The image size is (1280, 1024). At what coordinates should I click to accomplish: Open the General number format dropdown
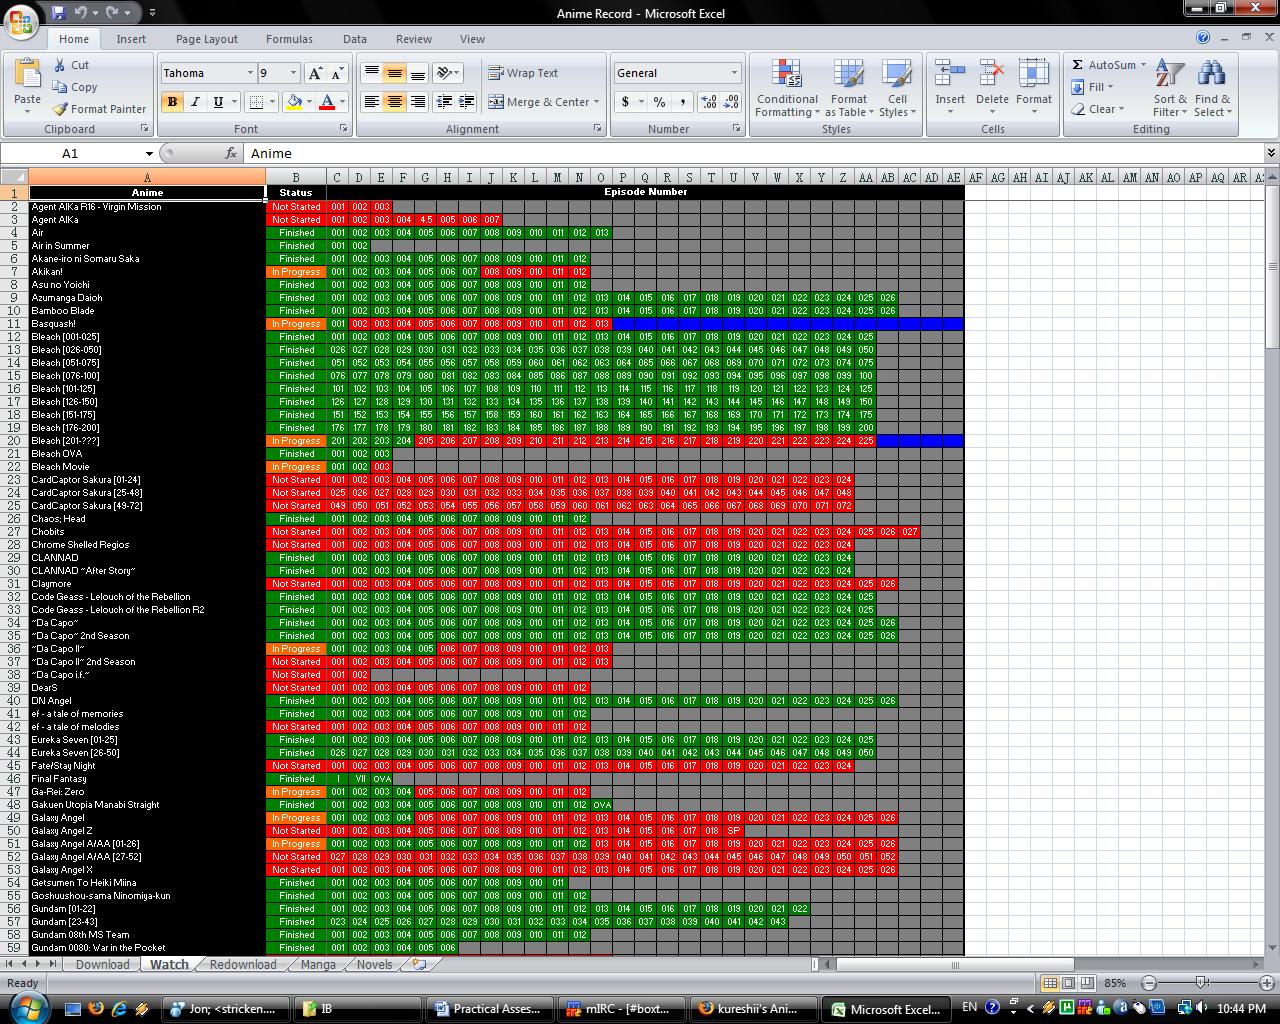tap(733, 73)
